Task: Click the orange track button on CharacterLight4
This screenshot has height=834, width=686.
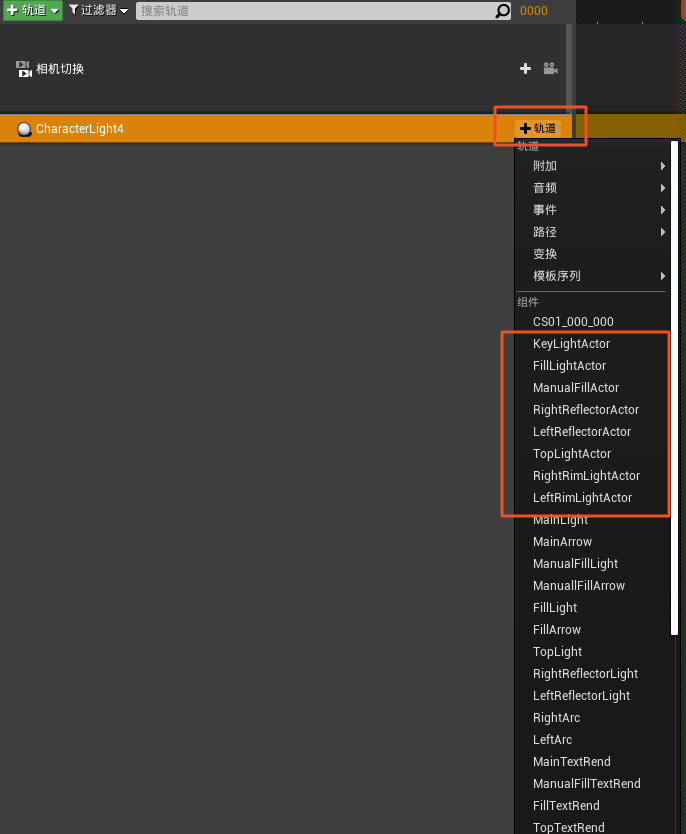Action: point(538,128)
